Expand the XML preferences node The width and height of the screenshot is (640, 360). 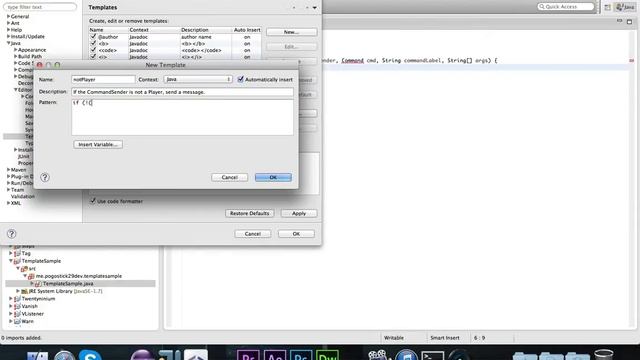pos(8,203)
